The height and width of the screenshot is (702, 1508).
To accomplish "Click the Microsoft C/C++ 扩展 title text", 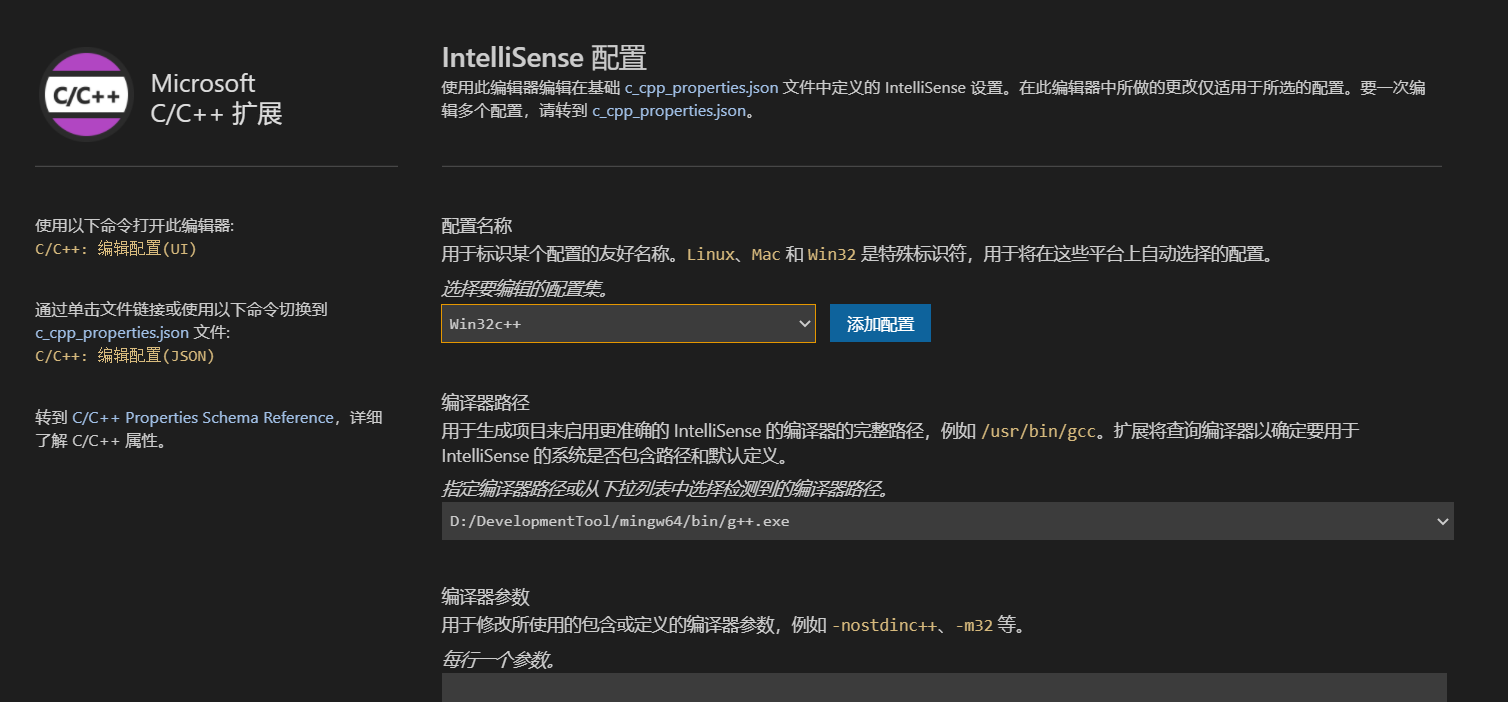I will point(217,98).
